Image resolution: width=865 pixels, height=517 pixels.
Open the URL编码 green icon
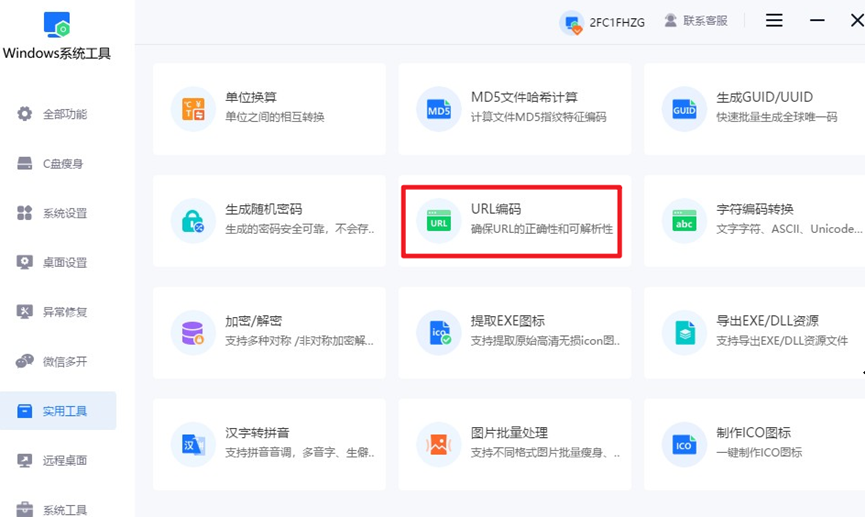tap(439, 221)
